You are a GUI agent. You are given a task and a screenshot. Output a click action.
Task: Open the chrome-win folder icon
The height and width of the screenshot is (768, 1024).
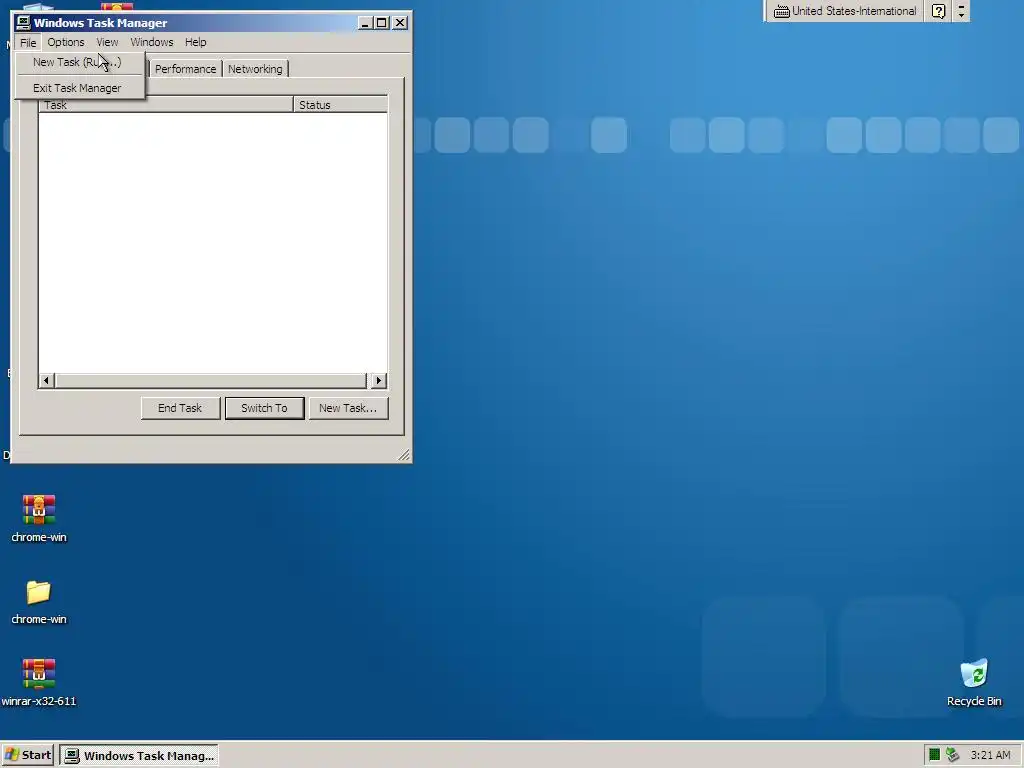[x=39, y=592]
